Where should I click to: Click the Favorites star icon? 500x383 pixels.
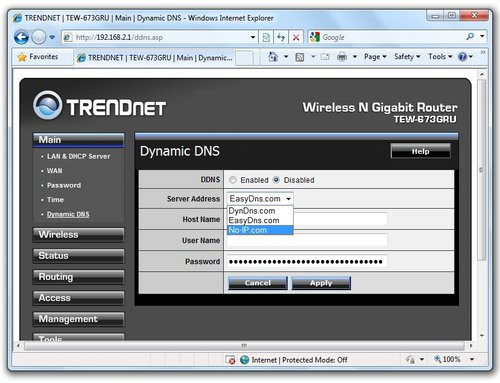tap(22, 57)
